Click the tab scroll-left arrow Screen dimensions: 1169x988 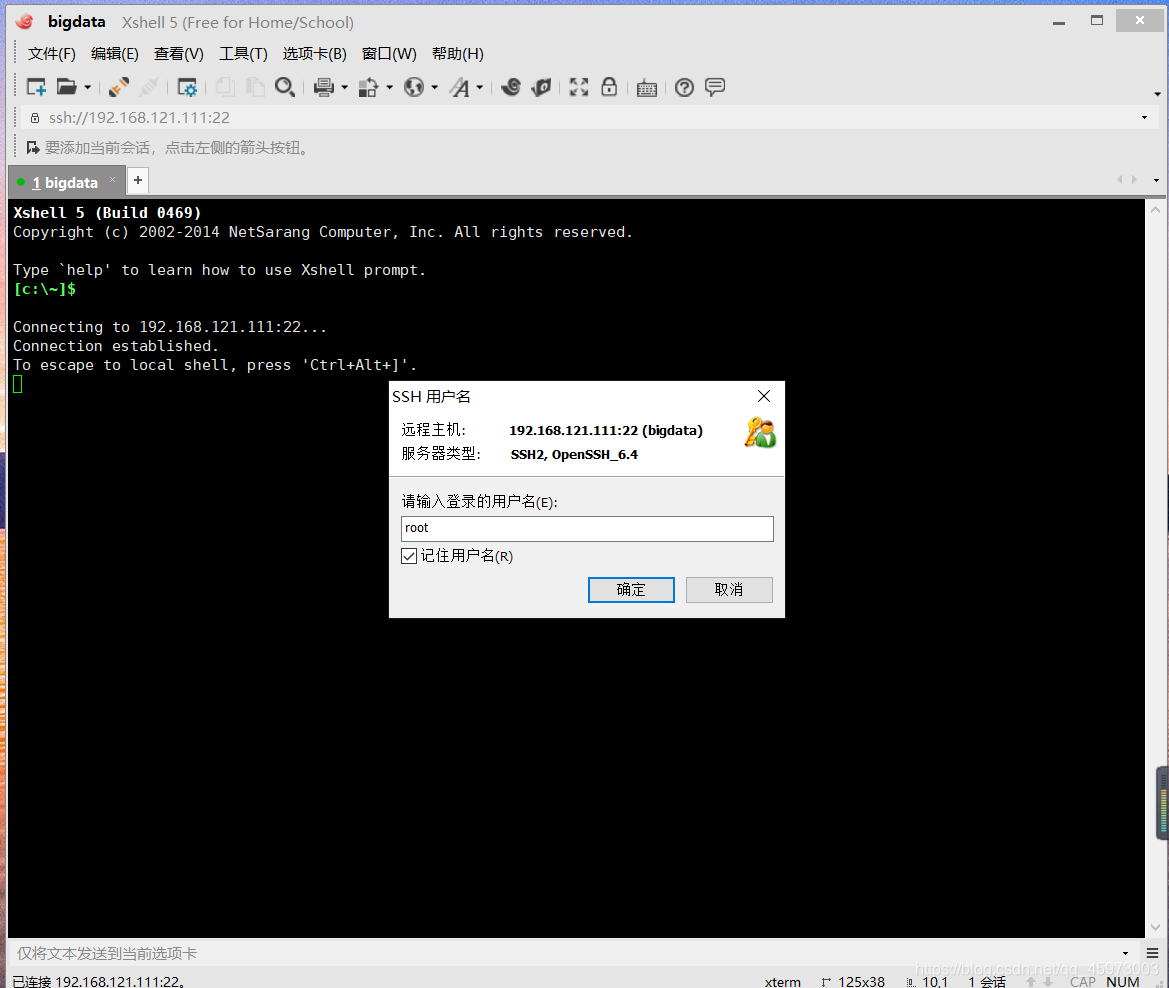1120,180
